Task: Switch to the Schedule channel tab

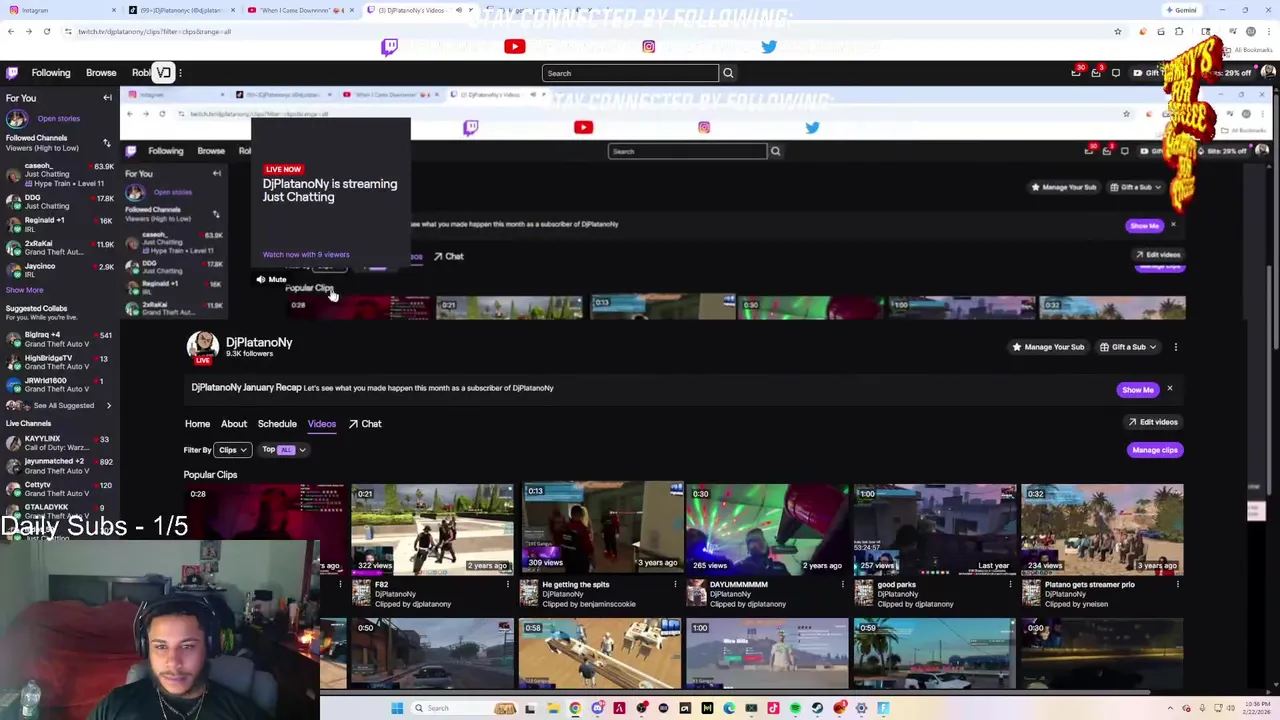Action: click(277, 424)
